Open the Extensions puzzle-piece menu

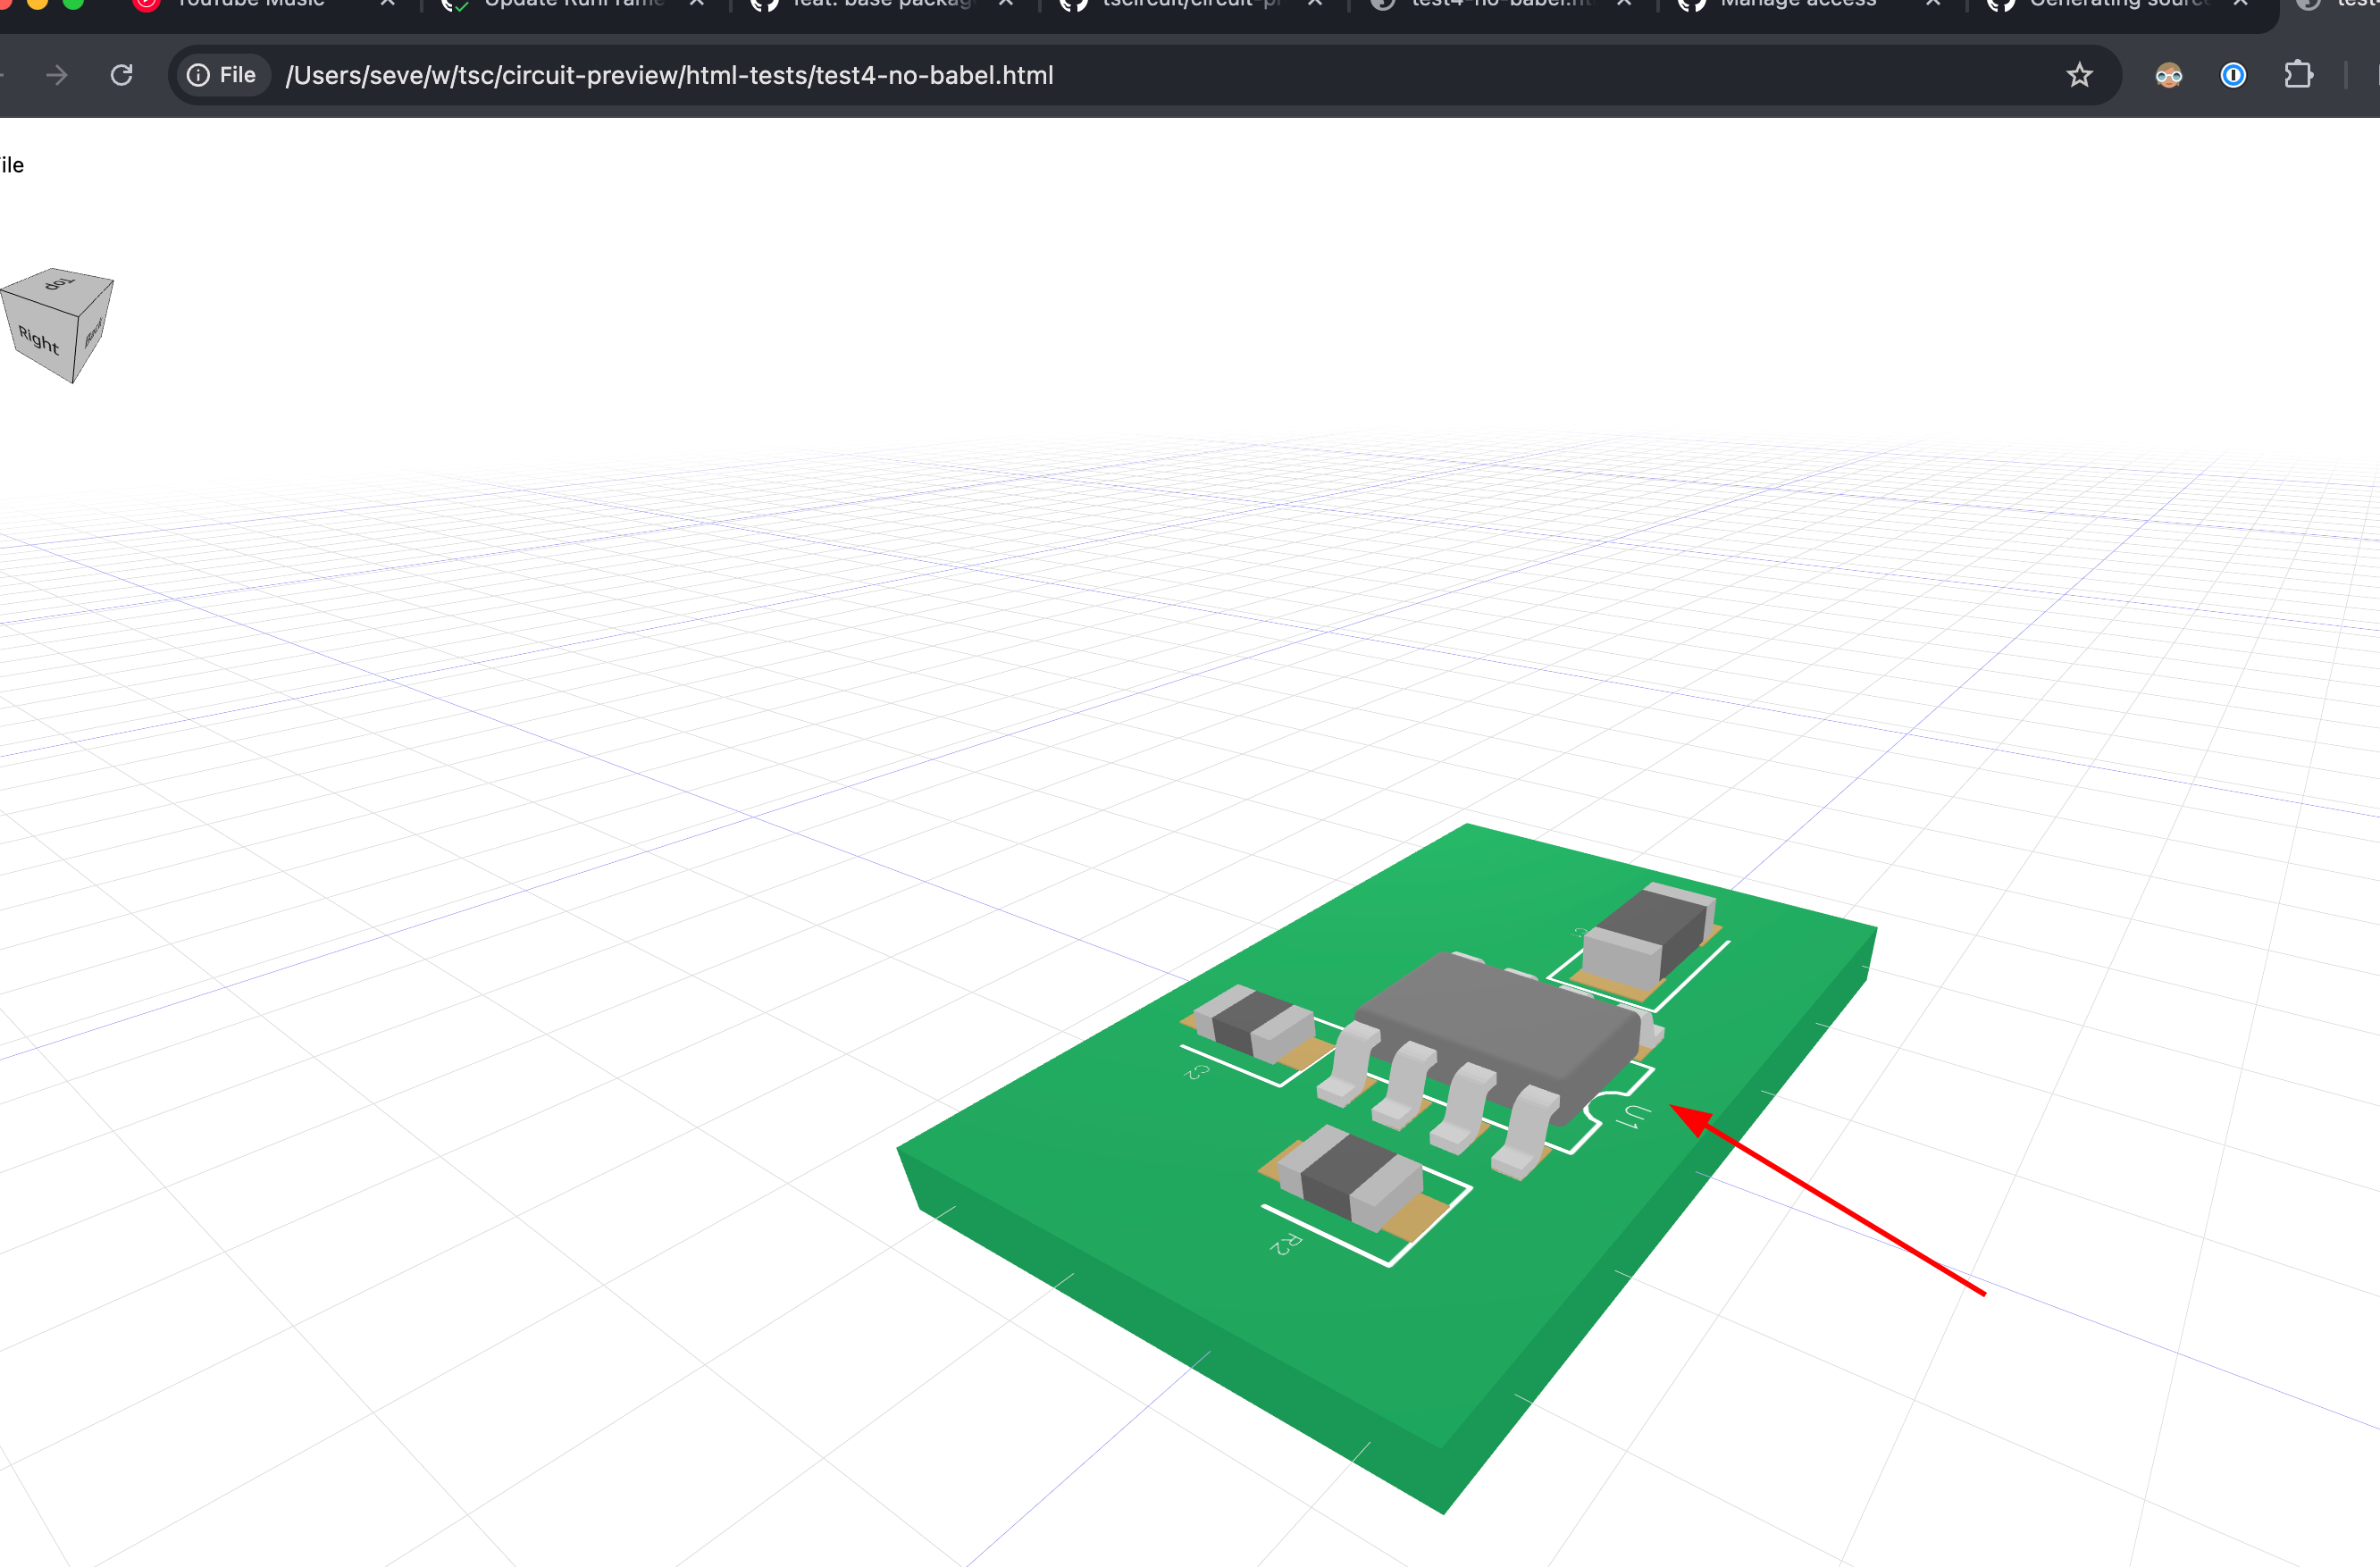pyautogui.click(x=2298, y=75)
